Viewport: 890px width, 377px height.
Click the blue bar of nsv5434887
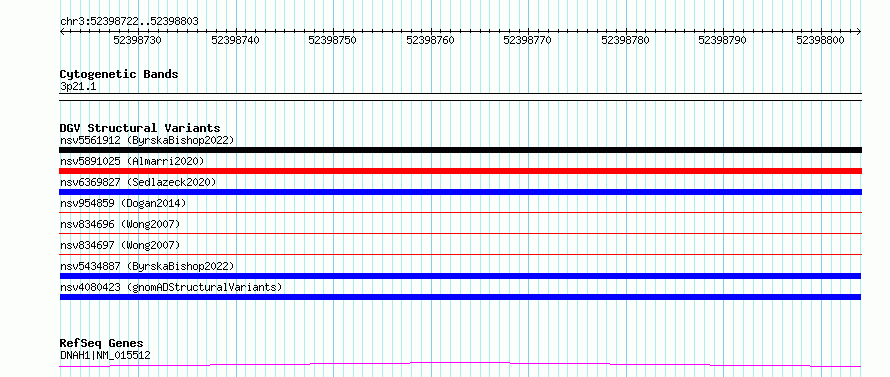pos(460,276)
